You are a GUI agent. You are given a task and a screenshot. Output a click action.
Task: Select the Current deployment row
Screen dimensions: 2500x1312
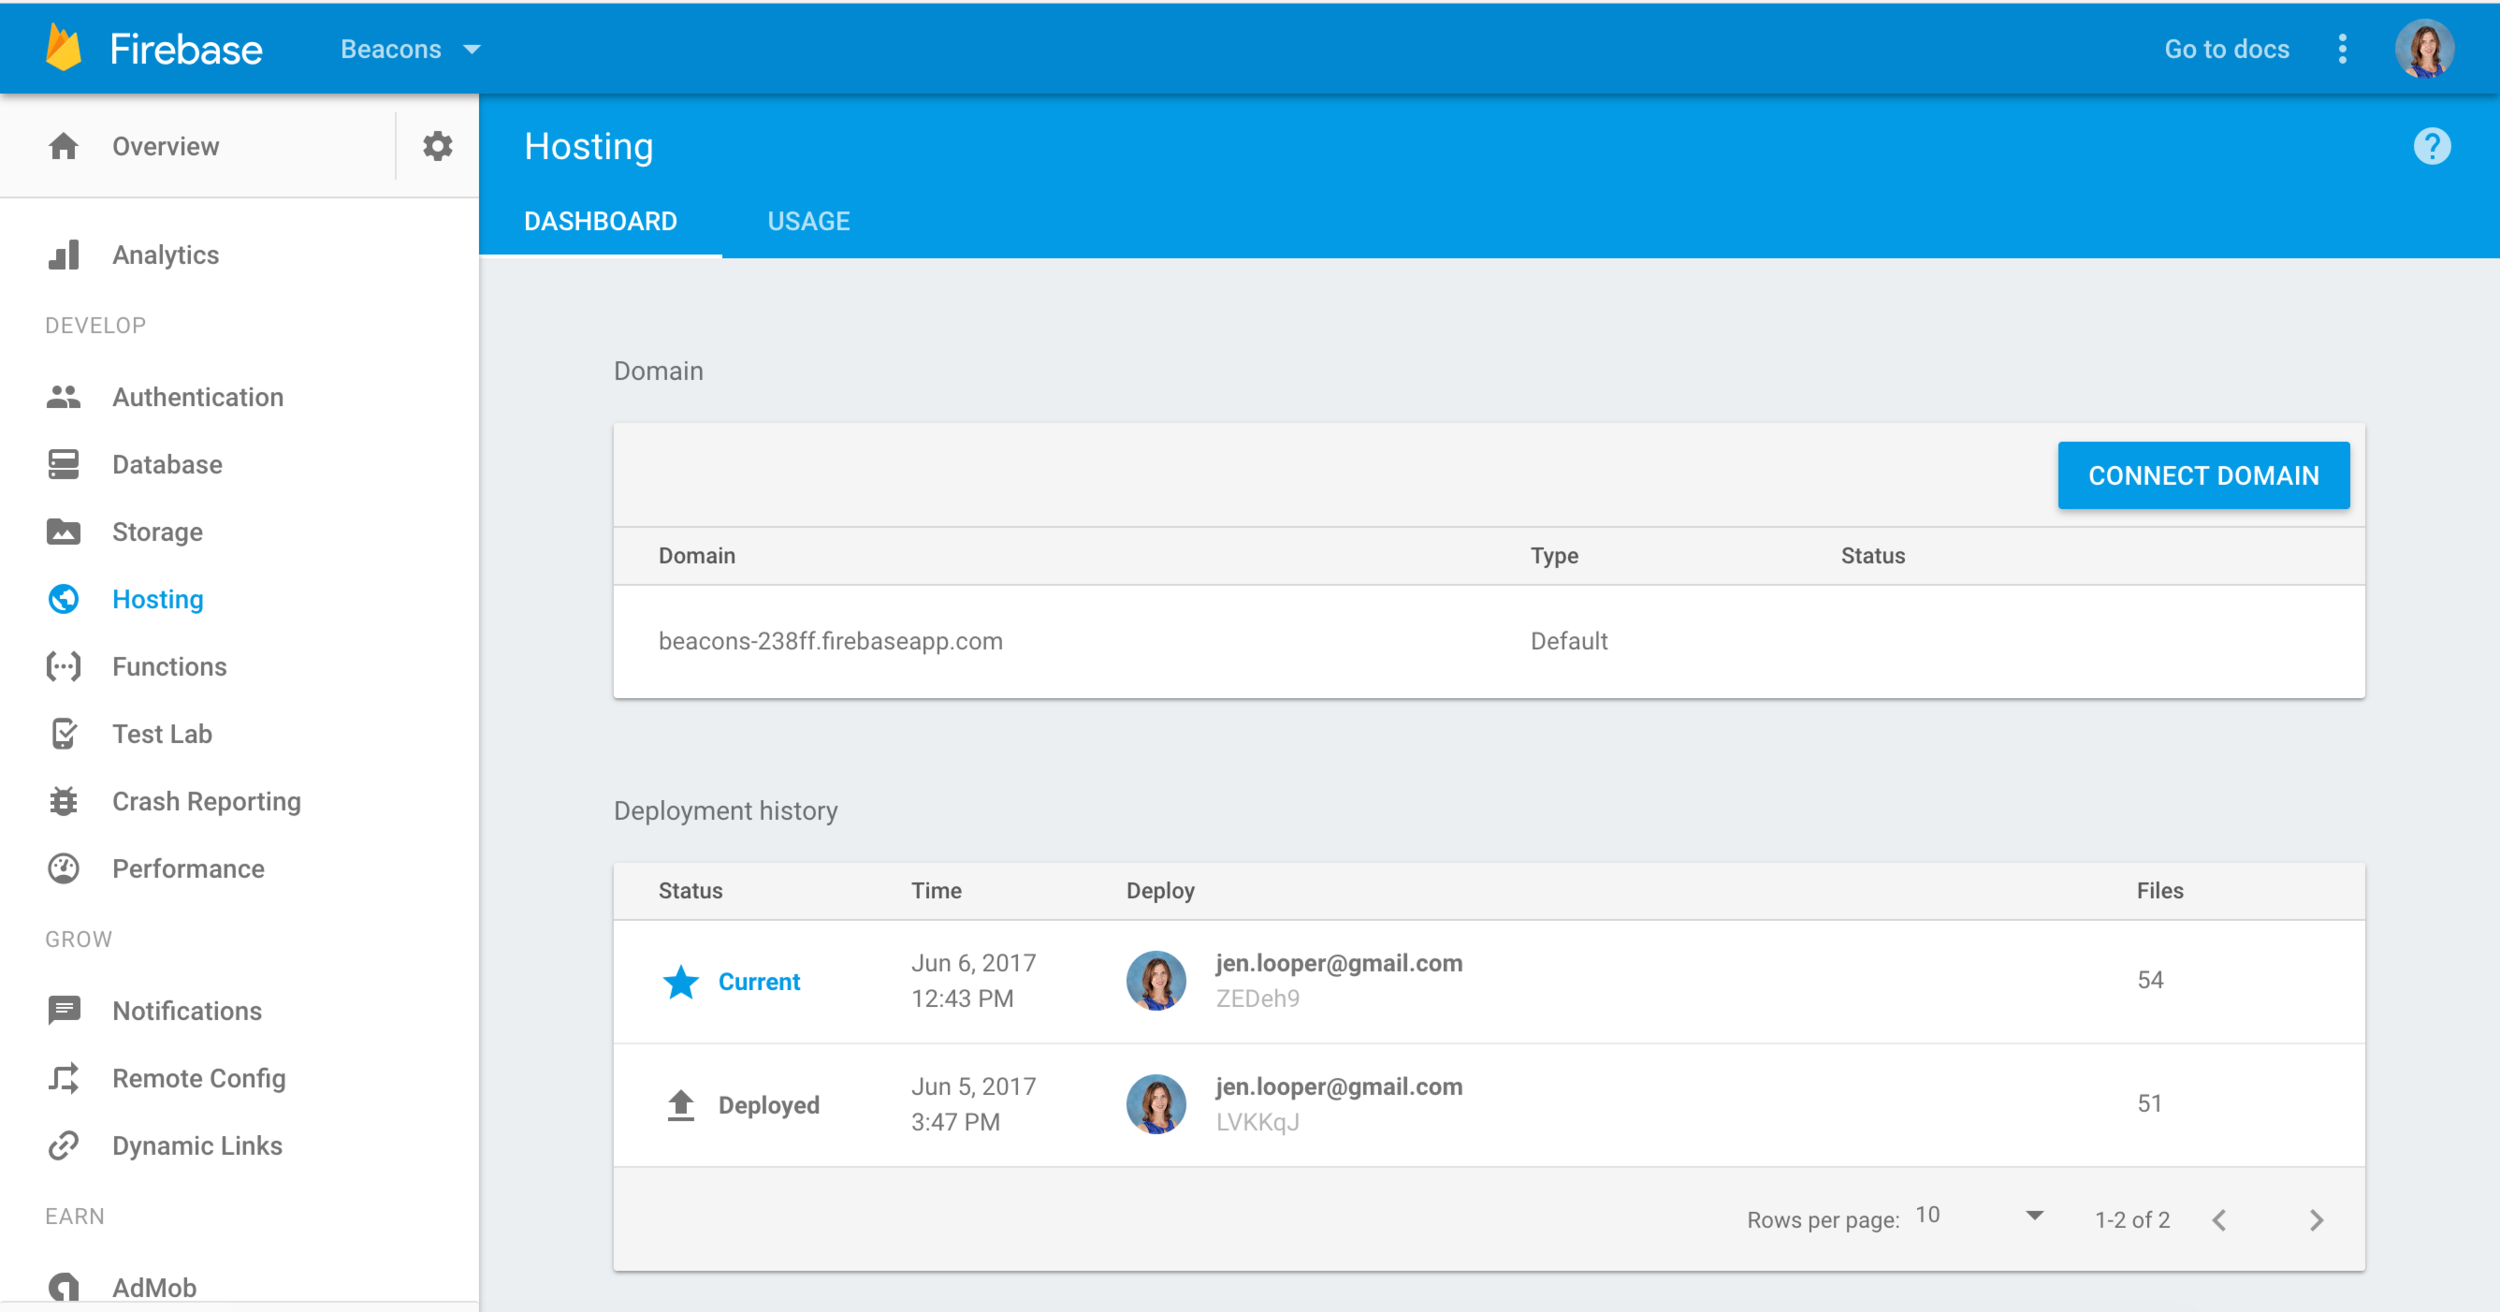(x=1488, y=981)
